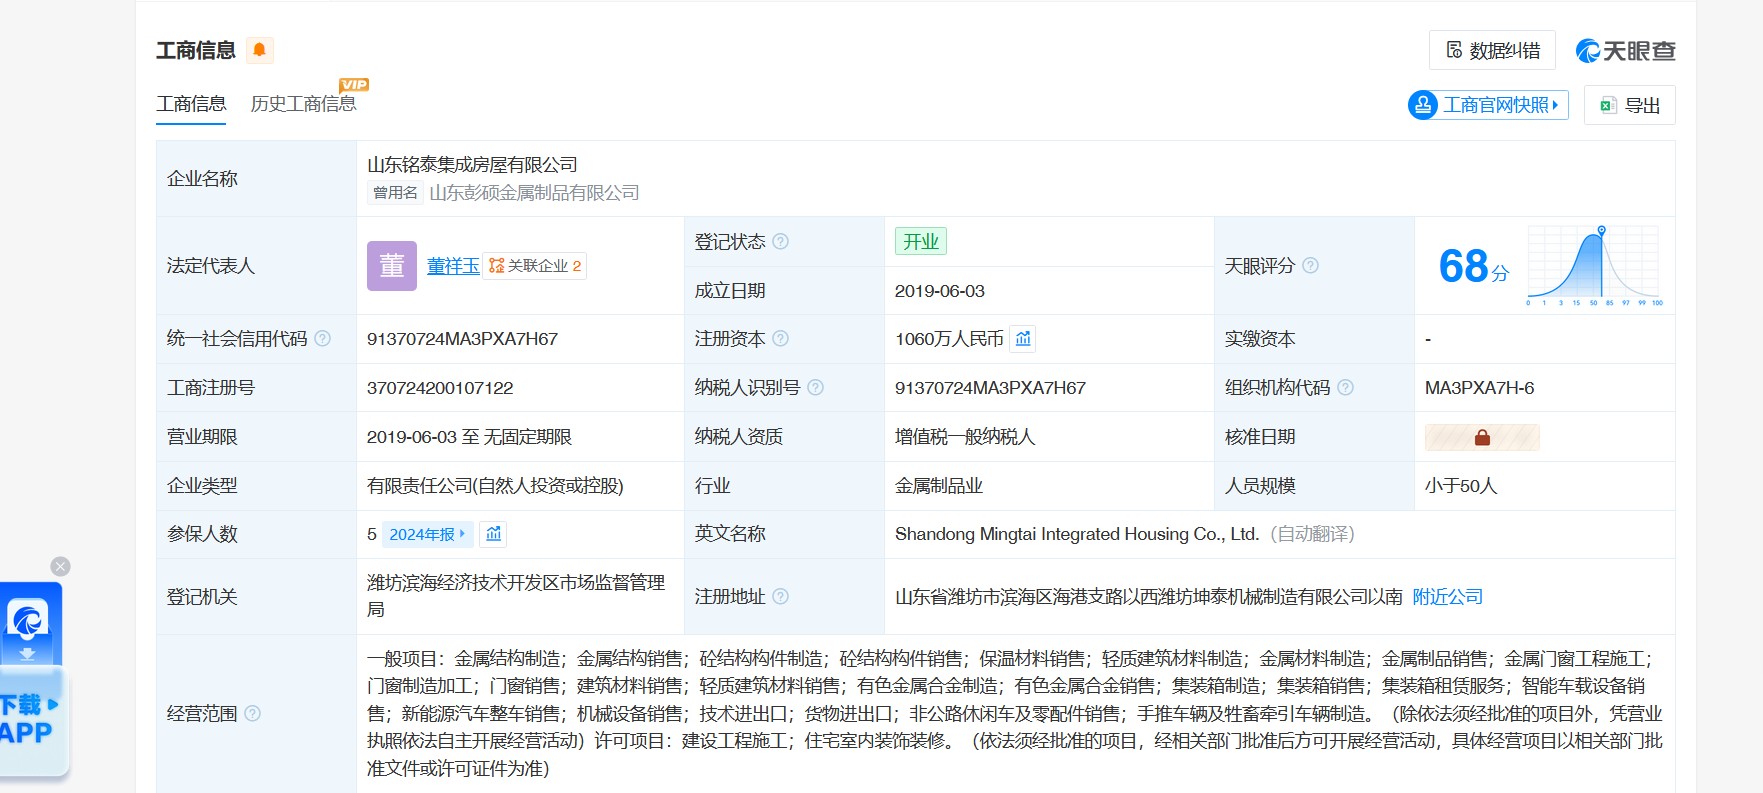Export data with the 导出 button

tap(1629, 105)
